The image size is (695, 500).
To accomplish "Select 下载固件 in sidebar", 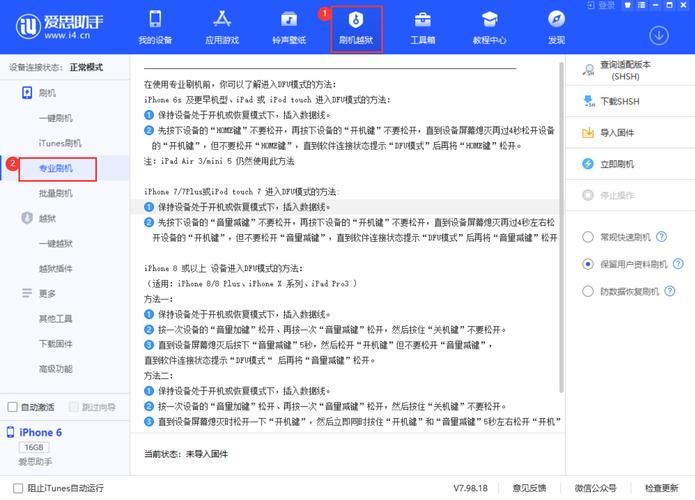I will (56, 344).
